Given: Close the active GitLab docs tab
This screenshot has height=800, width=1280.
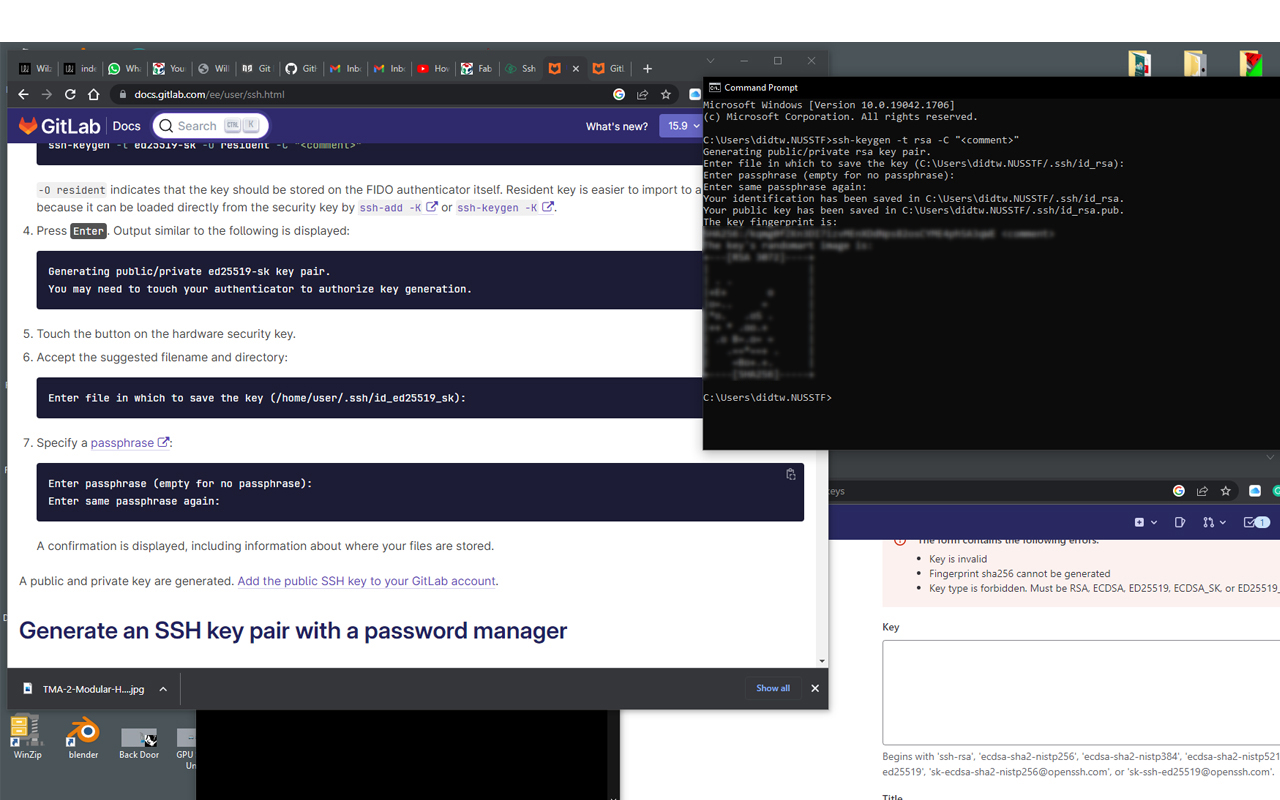Looking at the screenshot, I should [575, 68].
